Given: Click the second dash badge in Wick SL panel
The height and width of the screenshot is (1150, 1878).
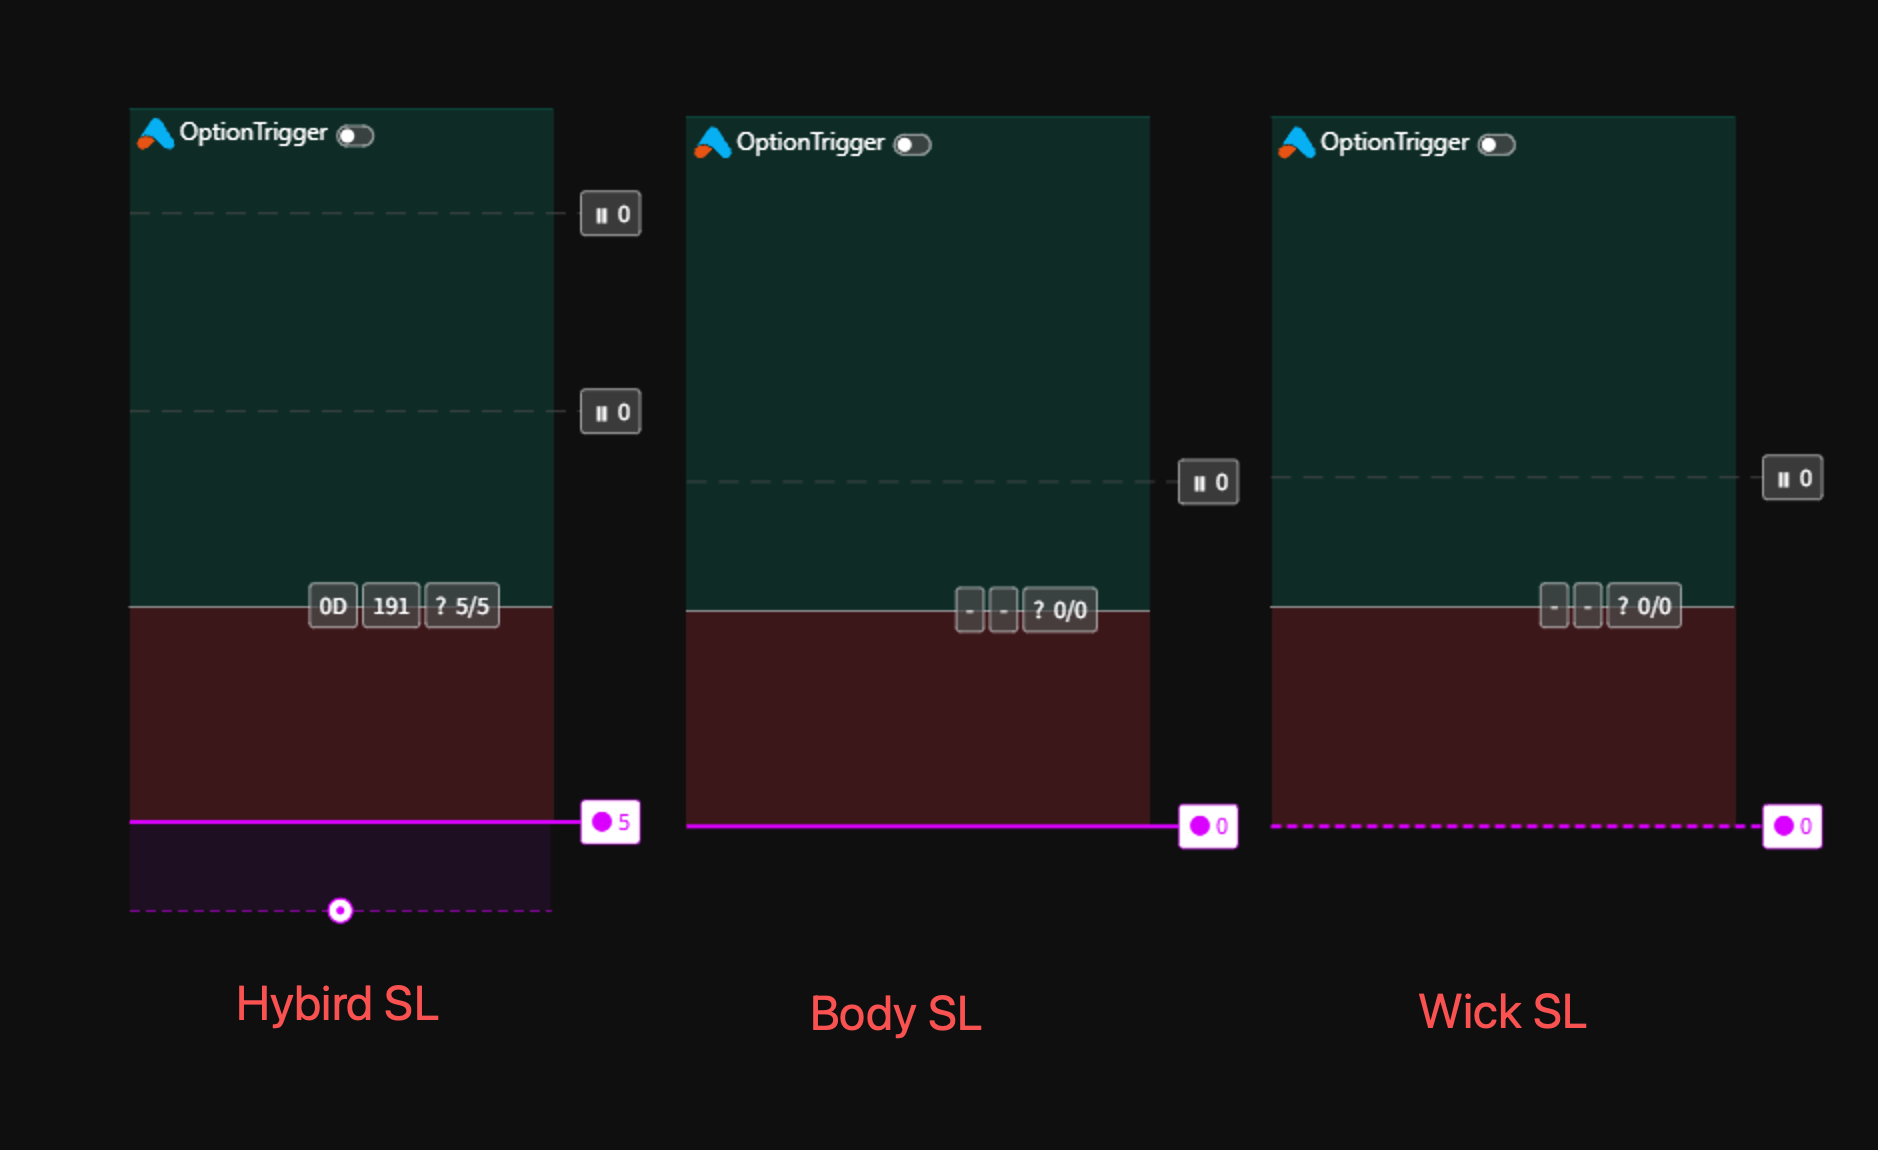Looking at the screenshot, I should 1587,606.
